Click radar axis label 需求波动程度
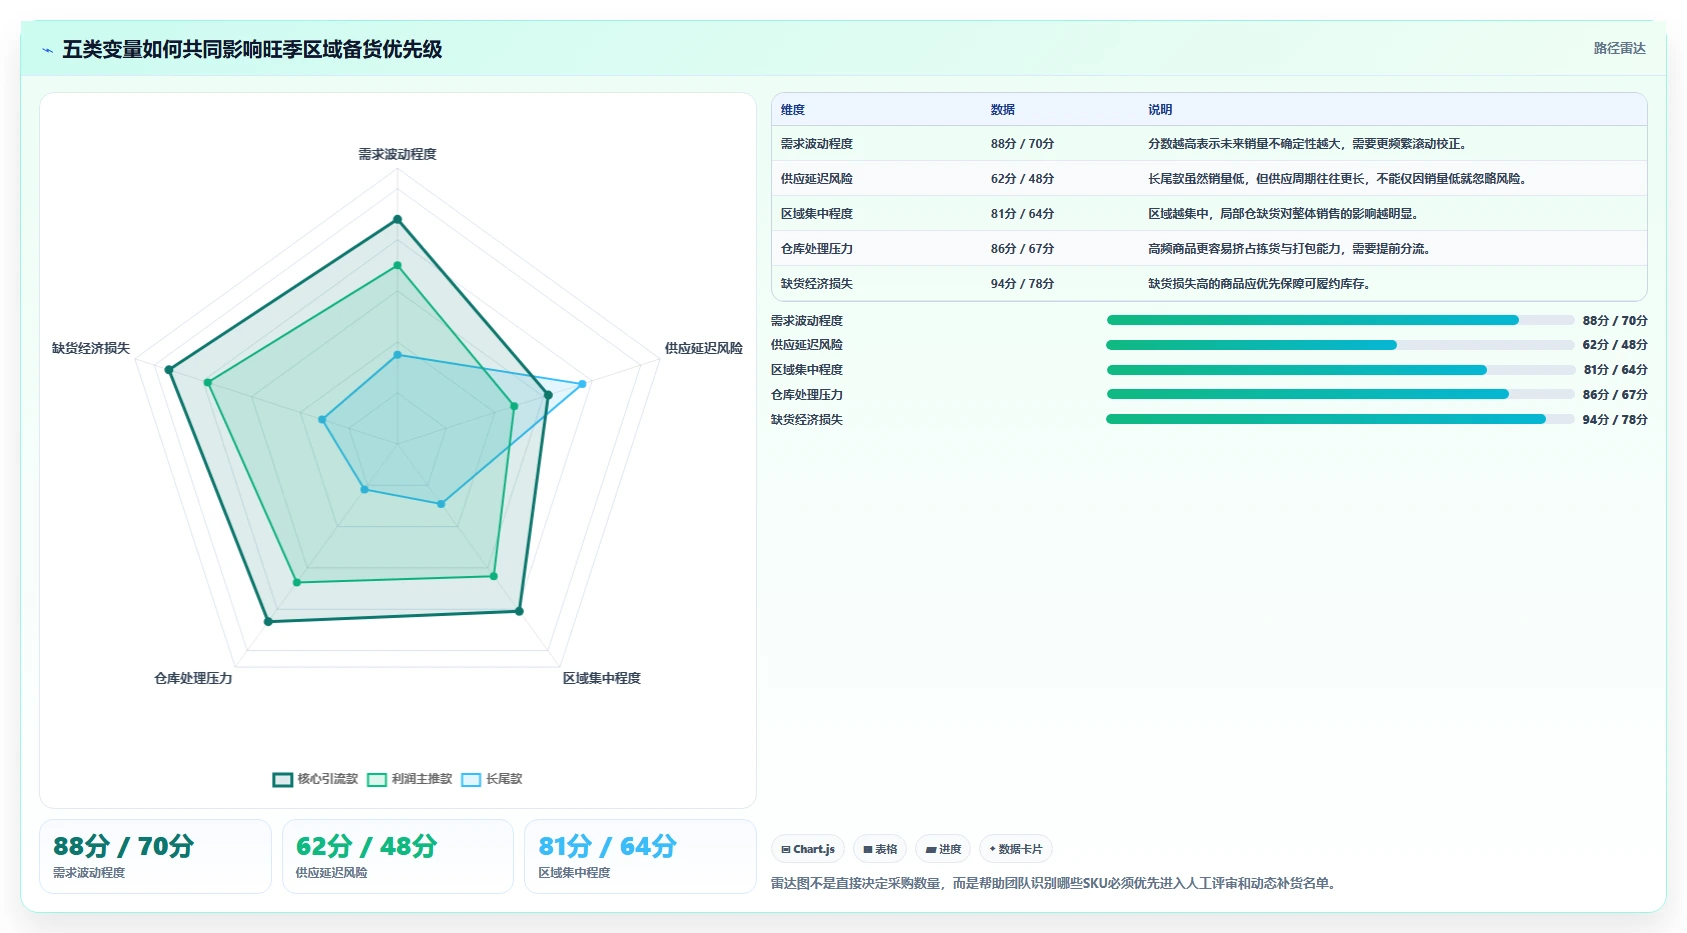Viewport: 1687px width, 933px height. tap(398, 154)
